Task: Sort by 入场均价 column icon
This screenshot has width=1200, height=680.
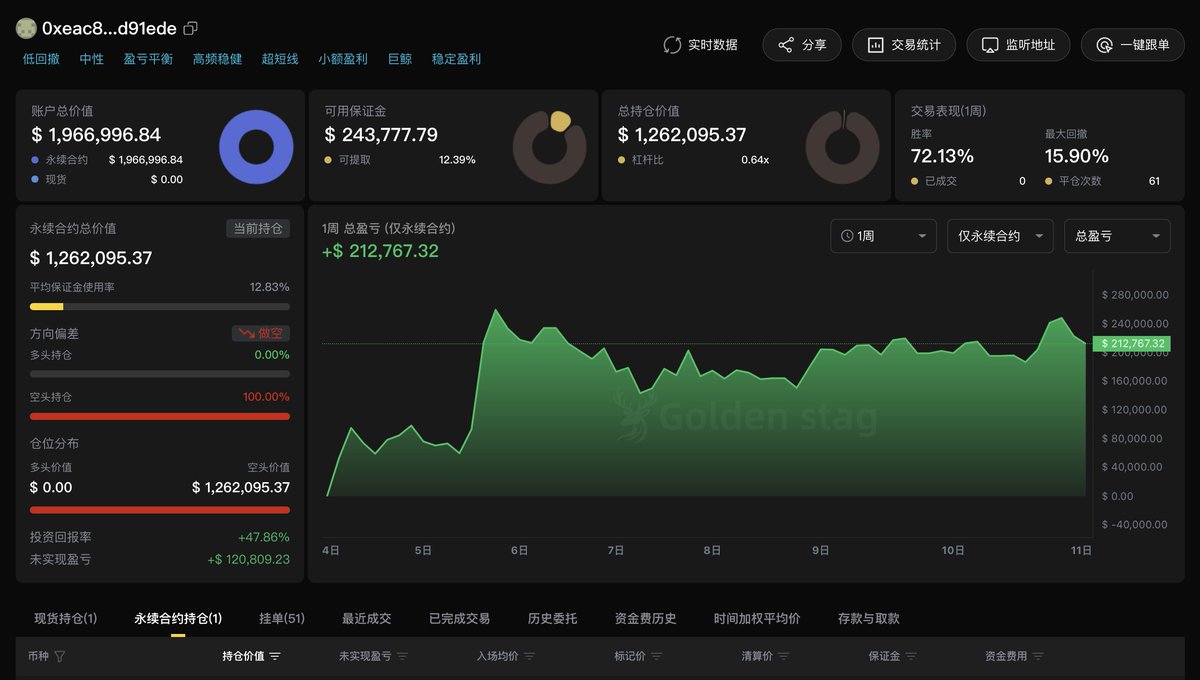Action: coord(529,657)
